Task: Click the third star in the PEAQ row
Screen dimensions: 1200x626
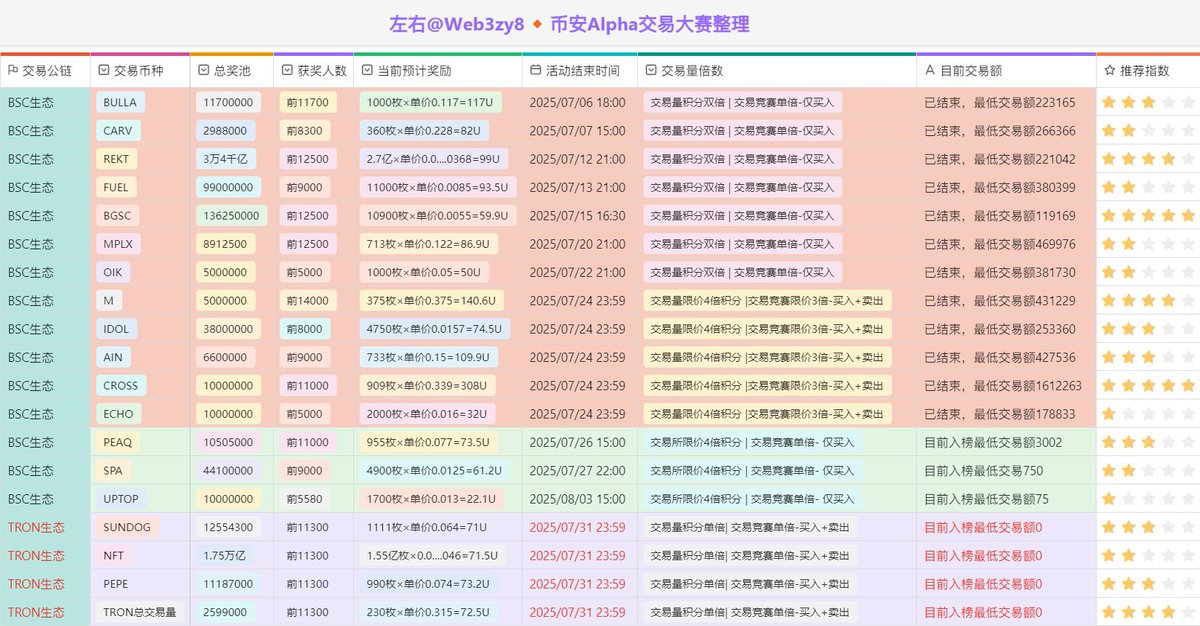Action: 1148,442
